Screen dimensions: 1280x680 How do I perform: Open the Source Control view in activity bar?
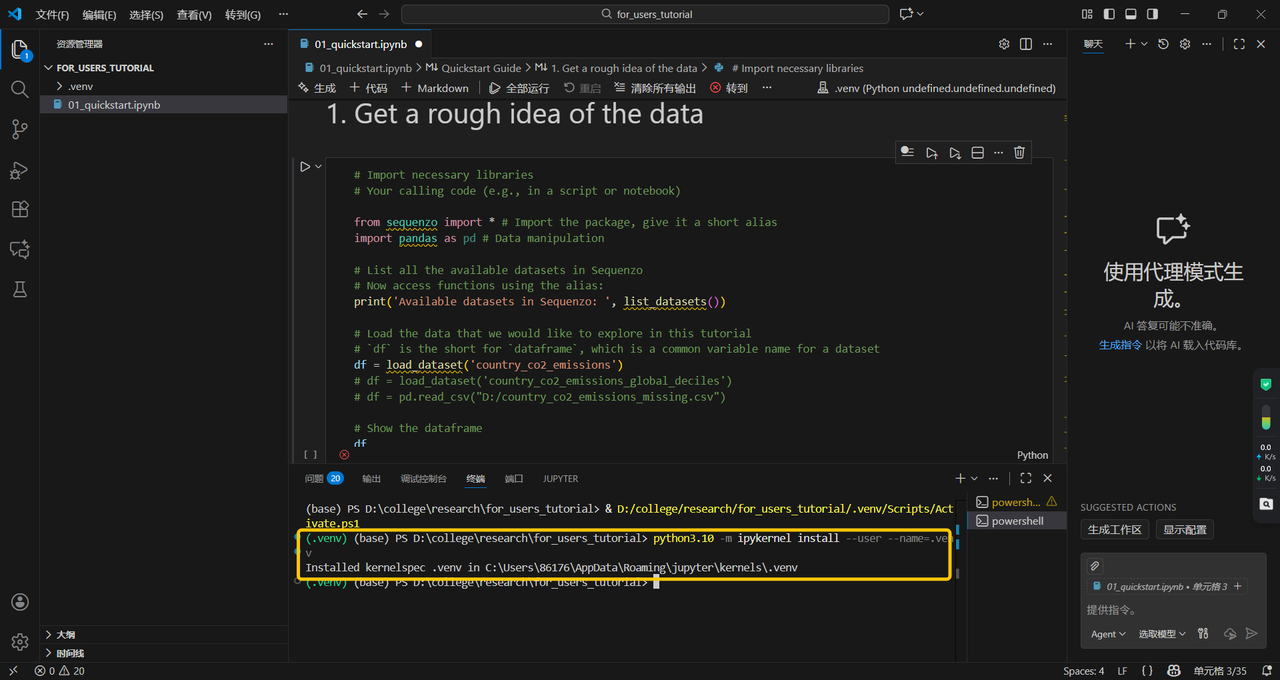coord(19,129)
